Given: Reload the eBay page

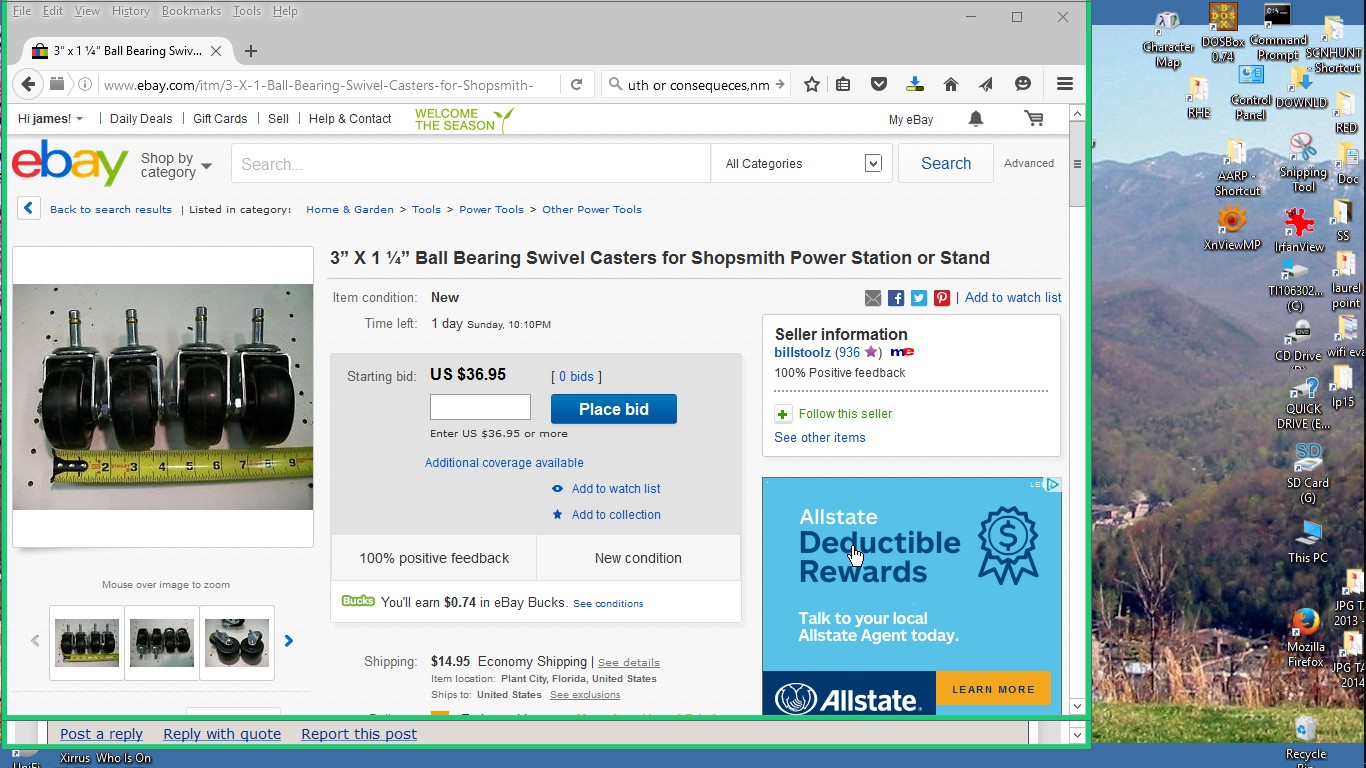Looking at the screenshot, I should click(x=576, y=85).
